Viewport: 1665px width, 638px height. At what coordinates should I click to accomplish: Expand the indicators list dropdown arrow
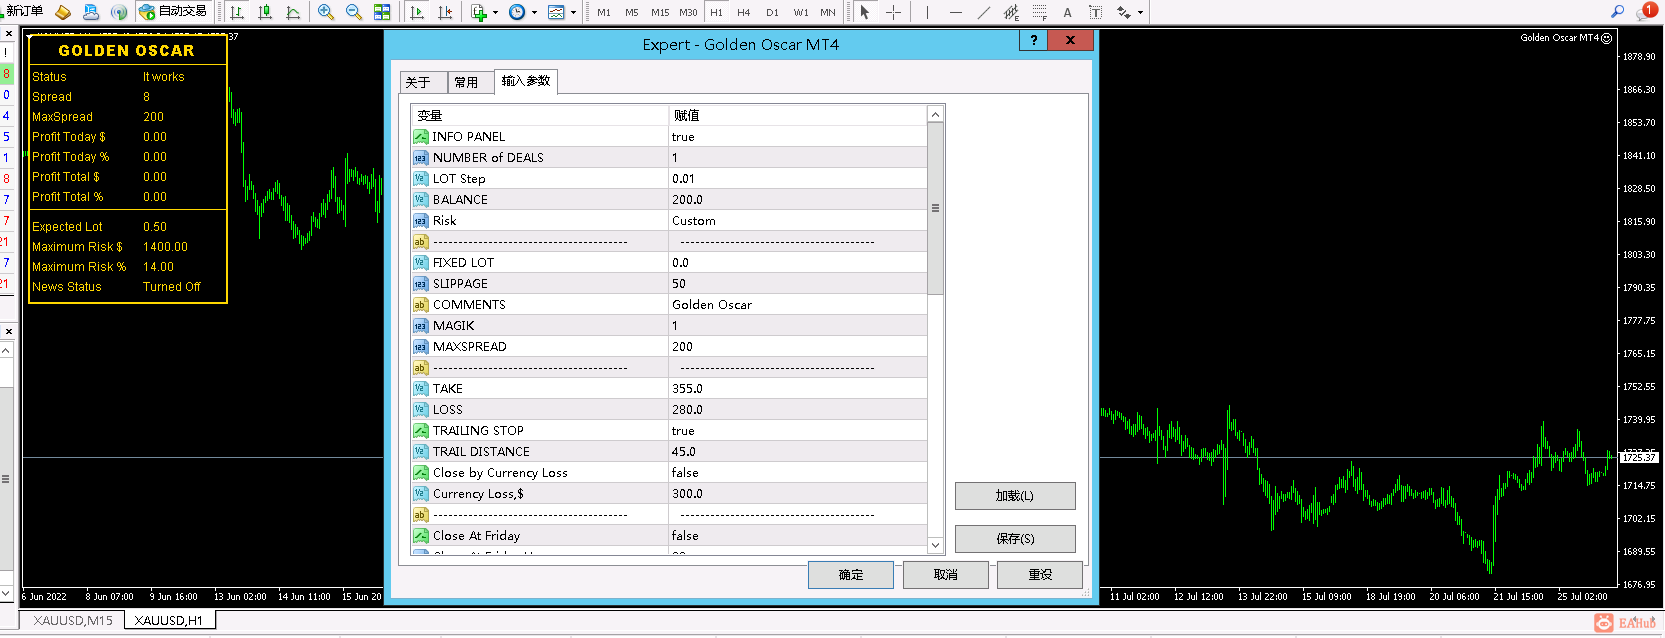pyautogui.click(x=495, y=13)
